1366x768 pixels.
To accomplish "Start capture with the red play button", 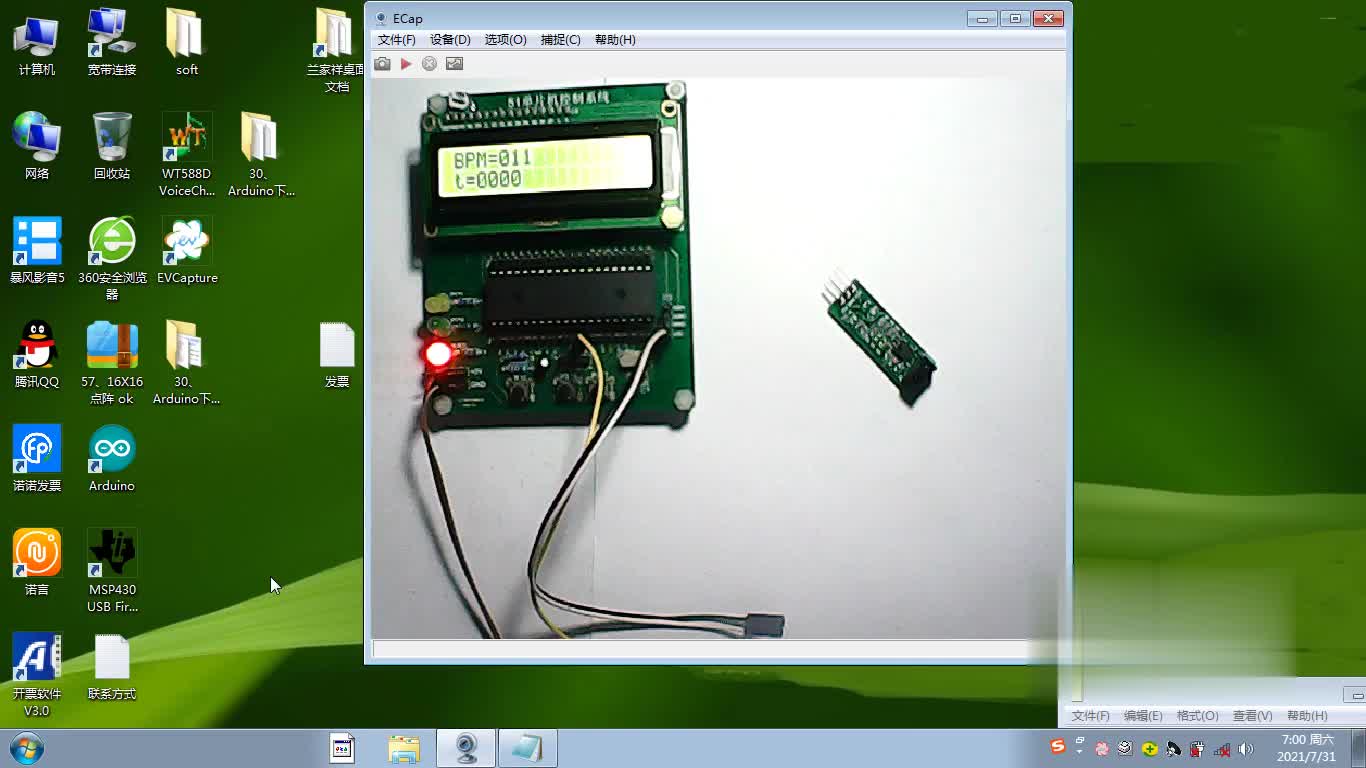I will pyautogui.click(x=406, y=64).
